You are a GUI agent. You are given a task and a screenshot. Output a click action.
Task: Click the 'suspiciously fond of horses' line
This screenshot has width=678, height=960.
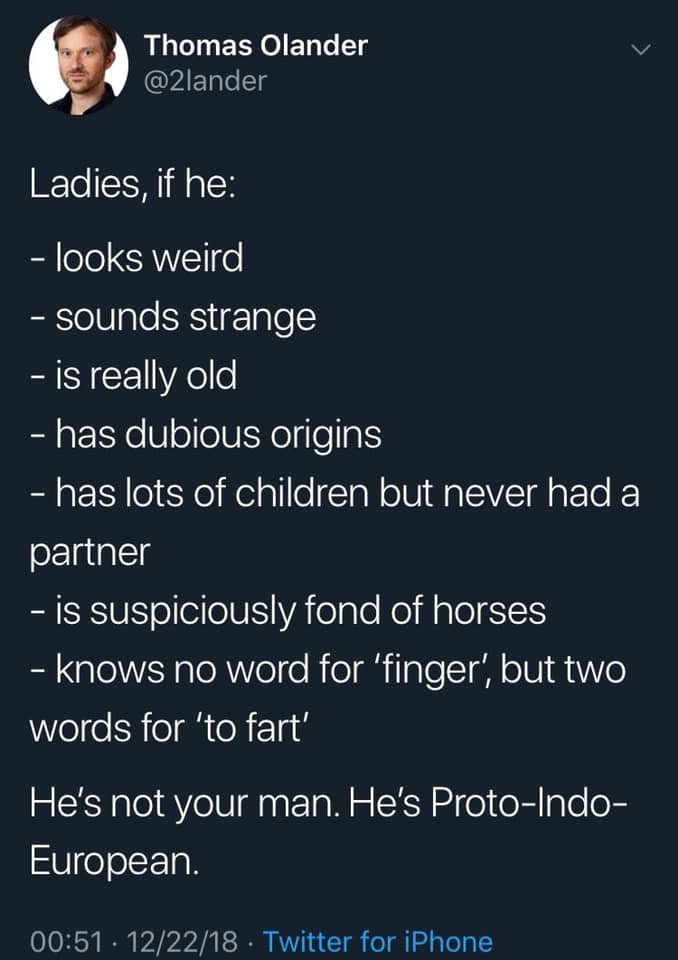286,610
